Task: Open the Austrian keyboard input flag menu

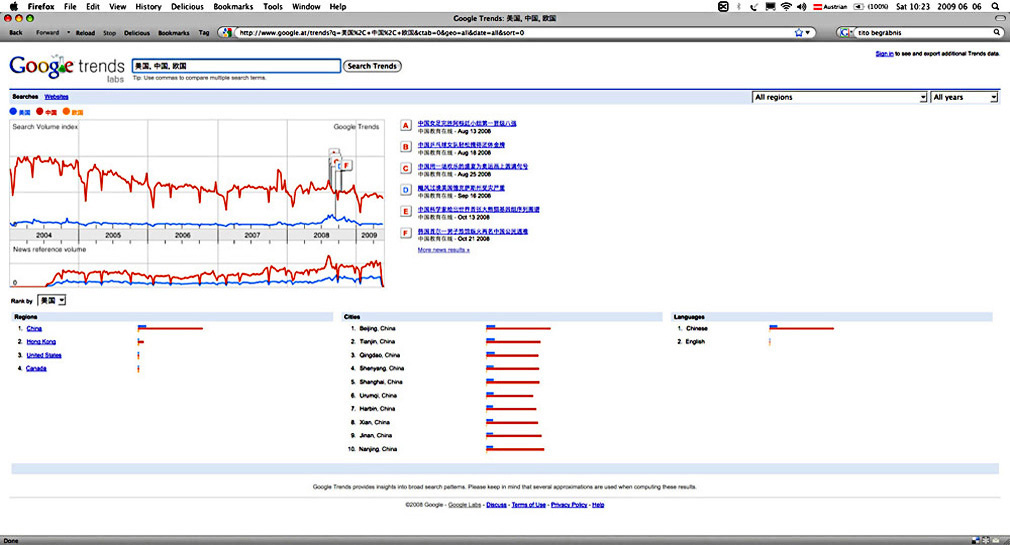Action: pyautogui.click(x=830, y=6)
